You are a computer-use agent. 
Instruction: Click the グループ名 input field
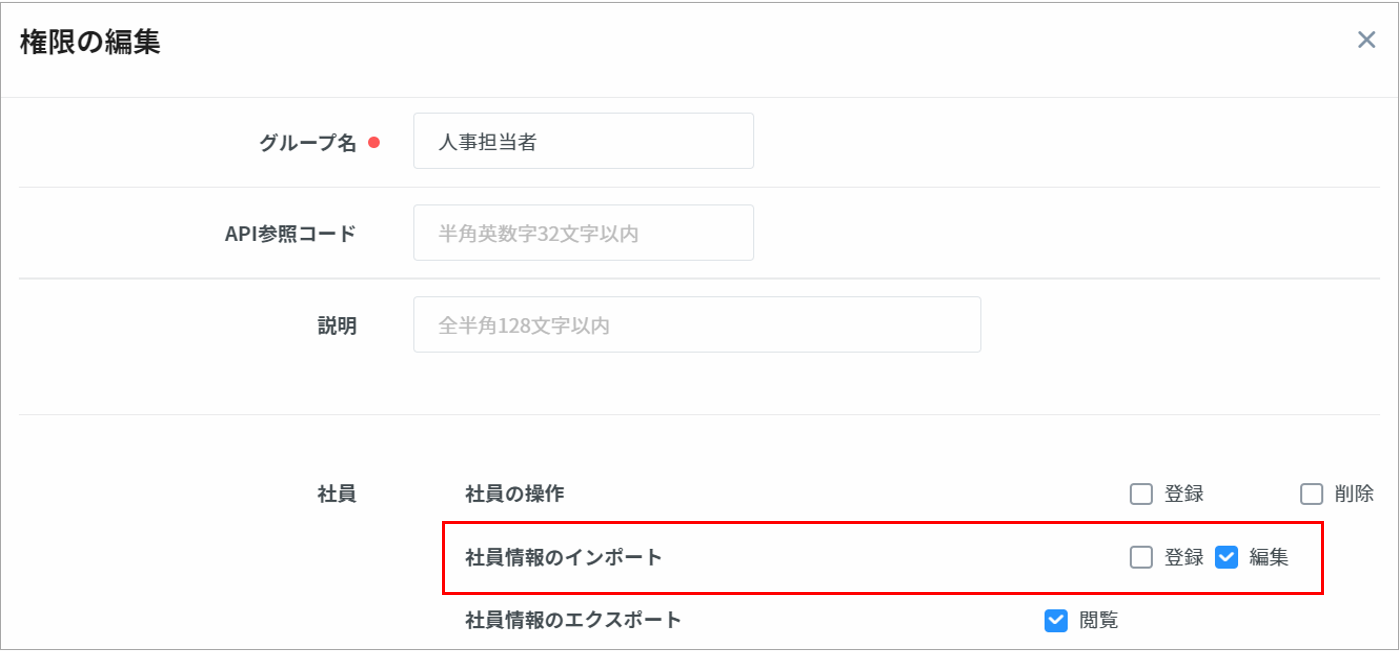[x=583, y=141]
